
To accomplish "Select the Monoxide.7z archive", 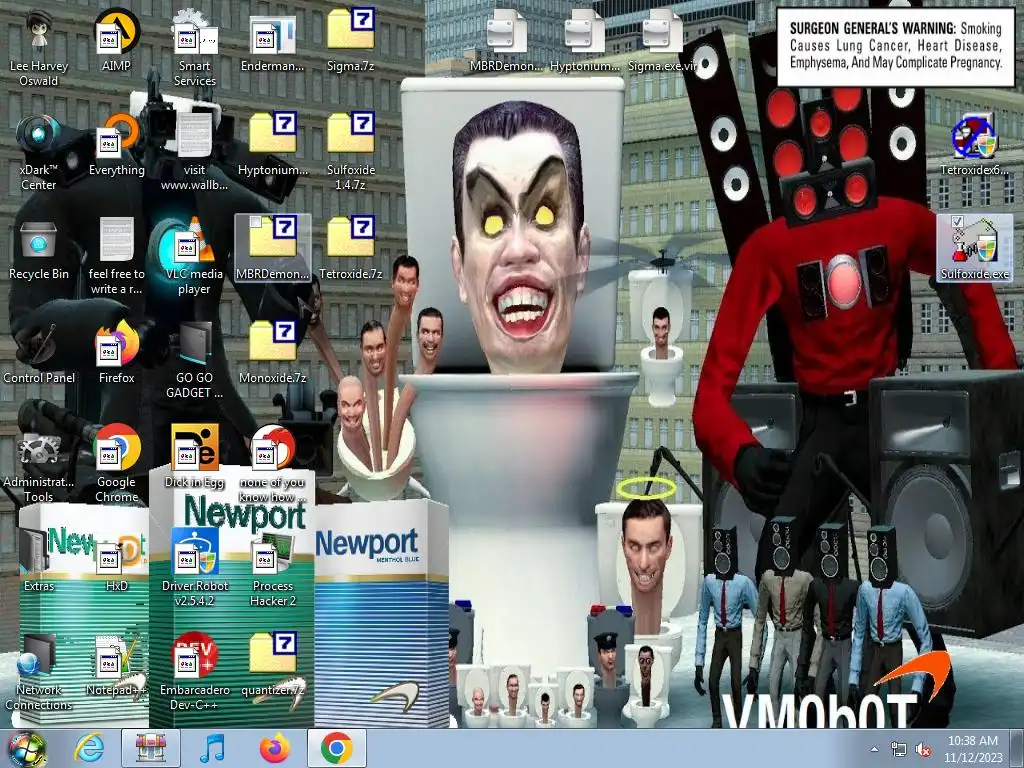I will [272, 353].
